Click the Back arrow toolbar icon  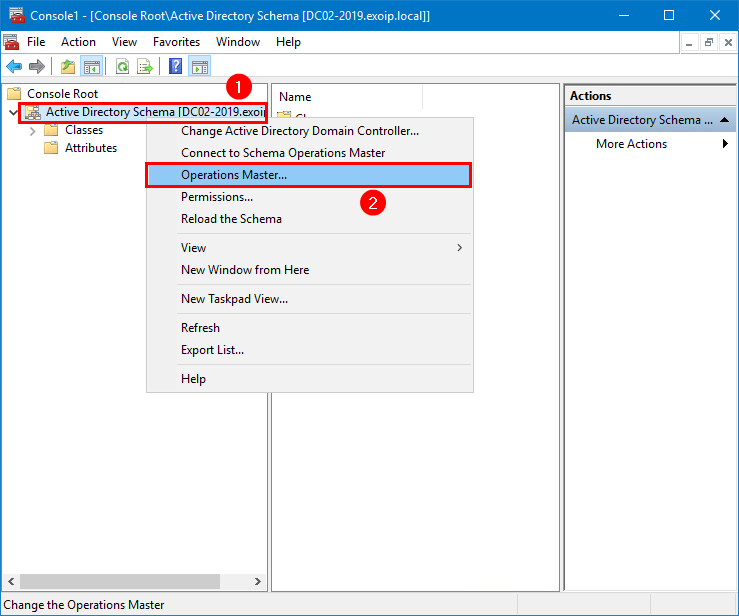[x=14, y=66]
